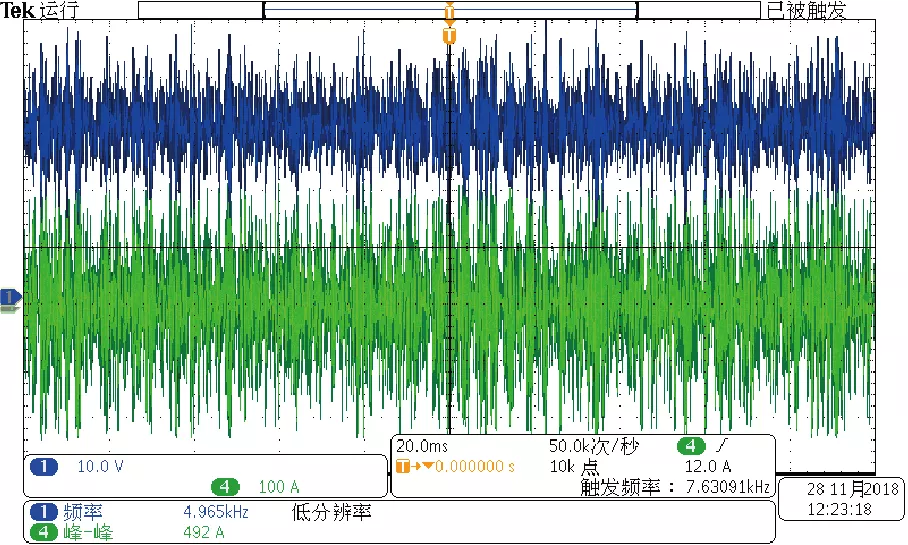Click the 0.000000 s trigger delay value
The height and width of the screenshot is (545, 908).
coord(475,466)
